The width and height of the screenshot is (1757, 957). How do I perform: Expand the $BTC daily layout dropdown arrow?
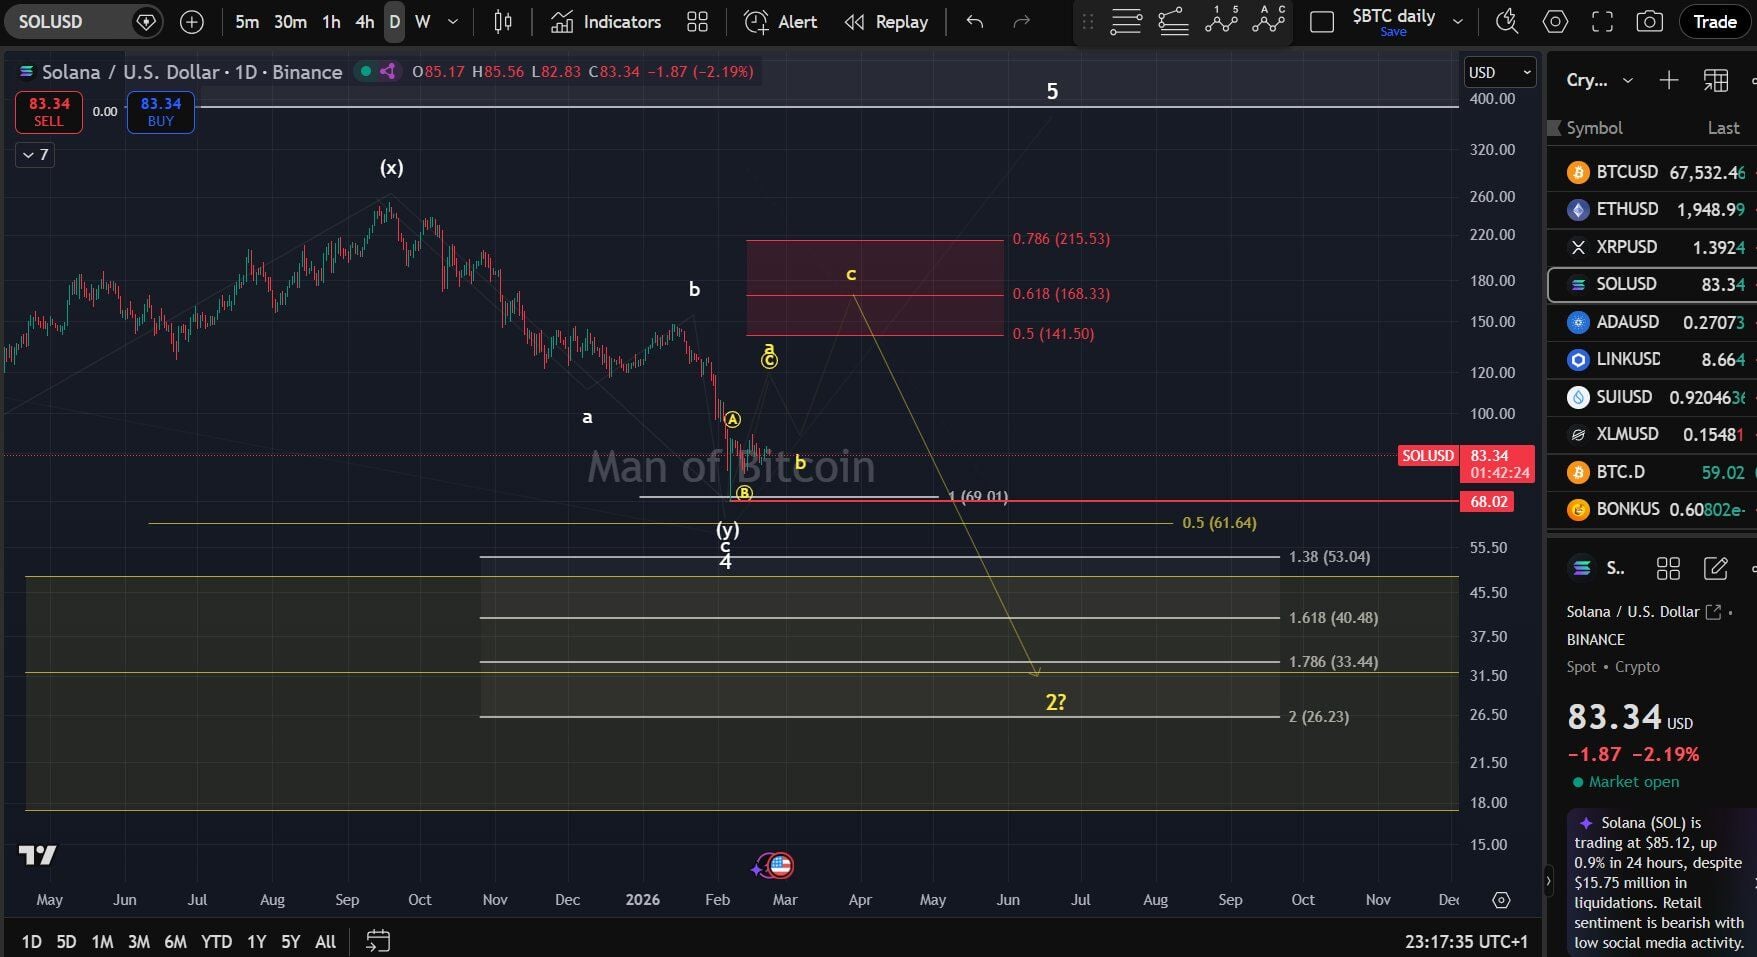pyautogui.click(x=1458, y=21)
